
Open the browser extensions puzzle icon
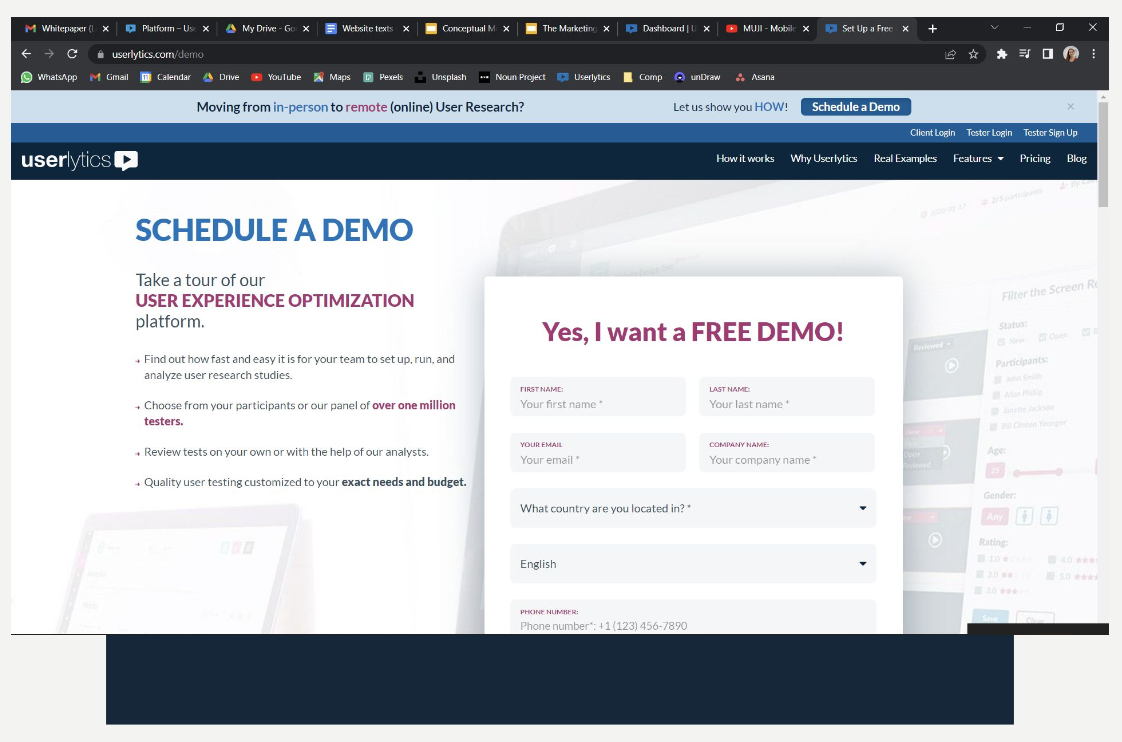[x=1001, y=54]
